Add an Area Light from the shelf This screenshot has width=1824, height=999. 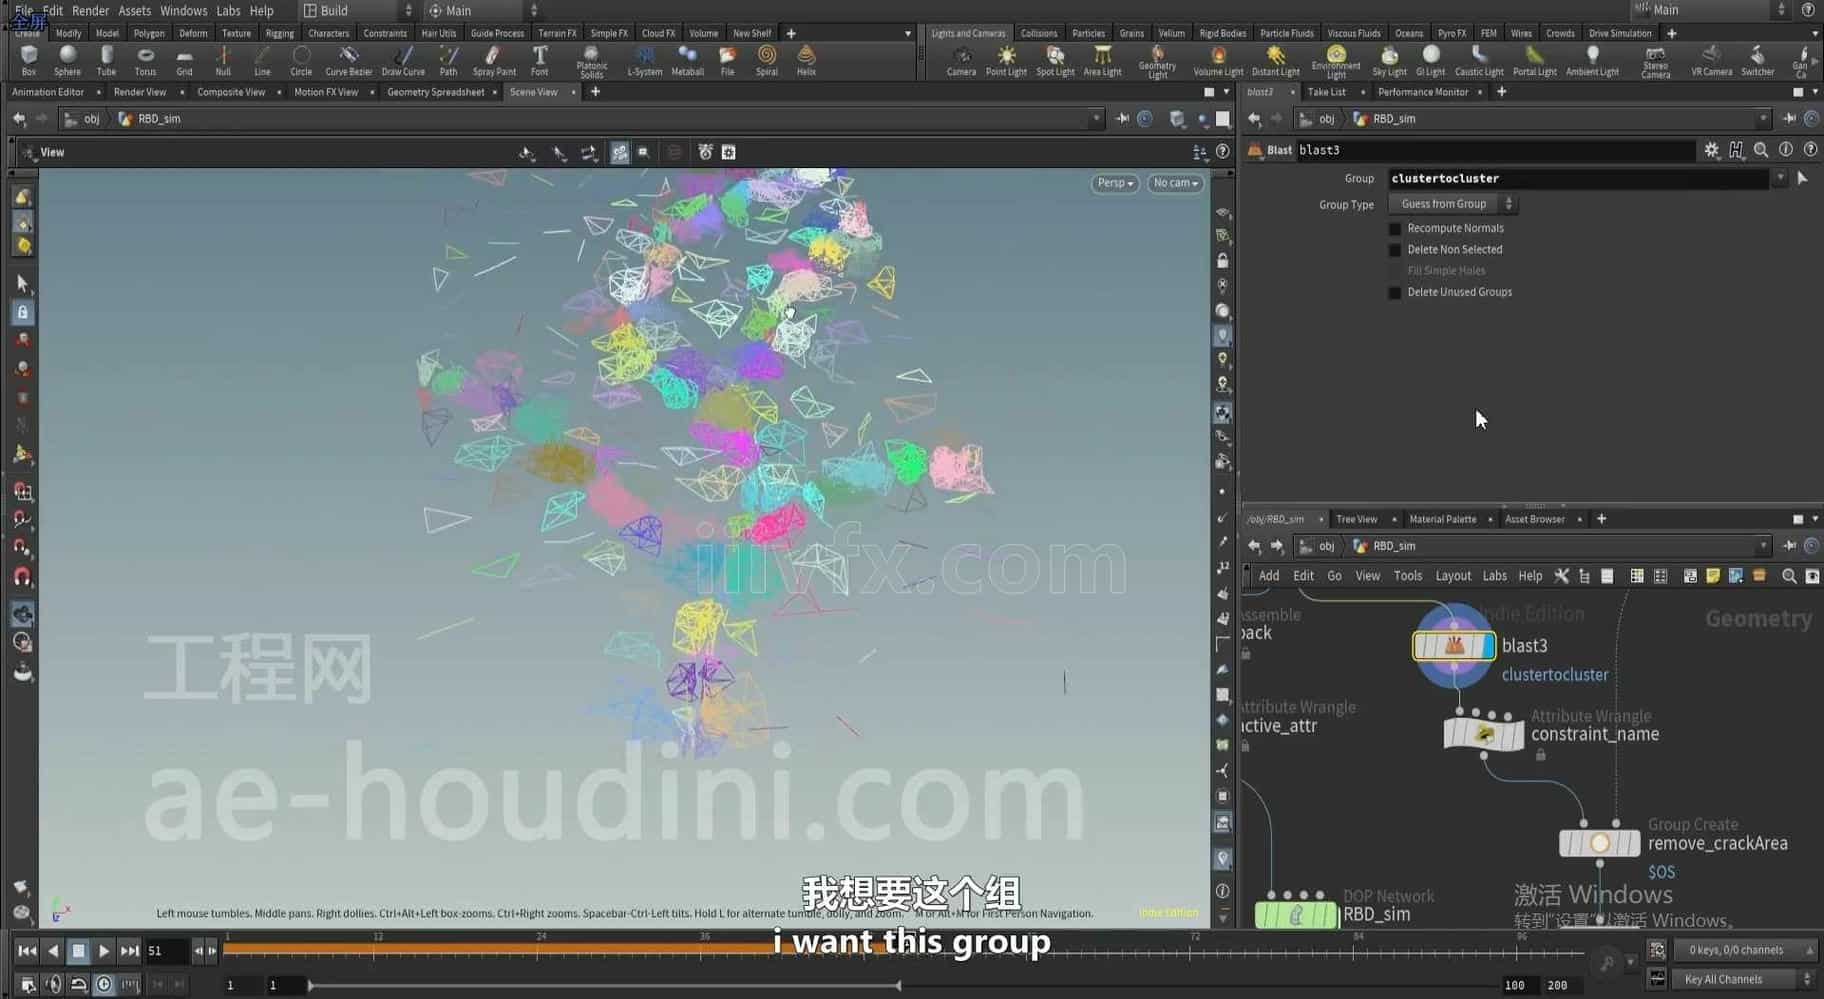[x=1102, y=60]
